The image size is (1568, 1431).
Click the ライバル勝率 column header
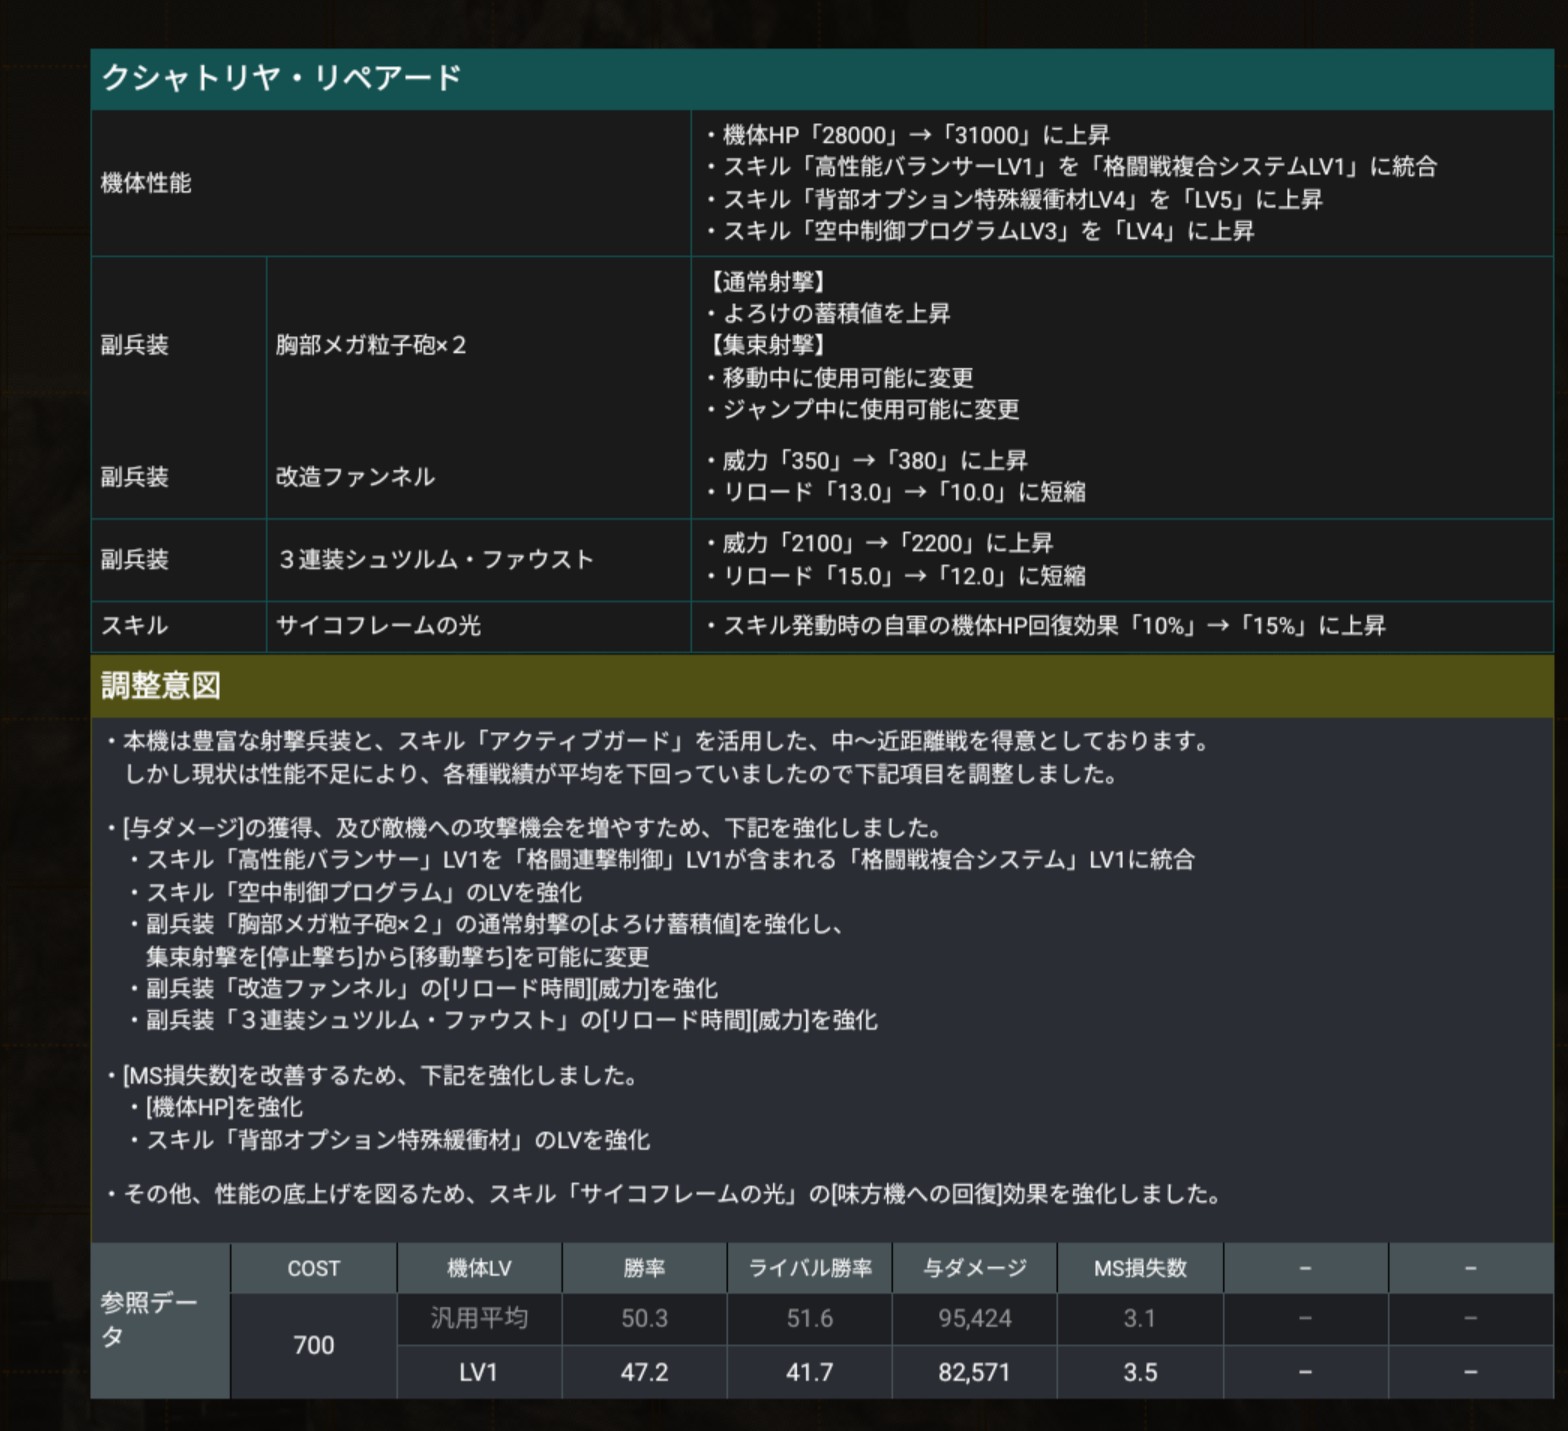point(809,1268)
